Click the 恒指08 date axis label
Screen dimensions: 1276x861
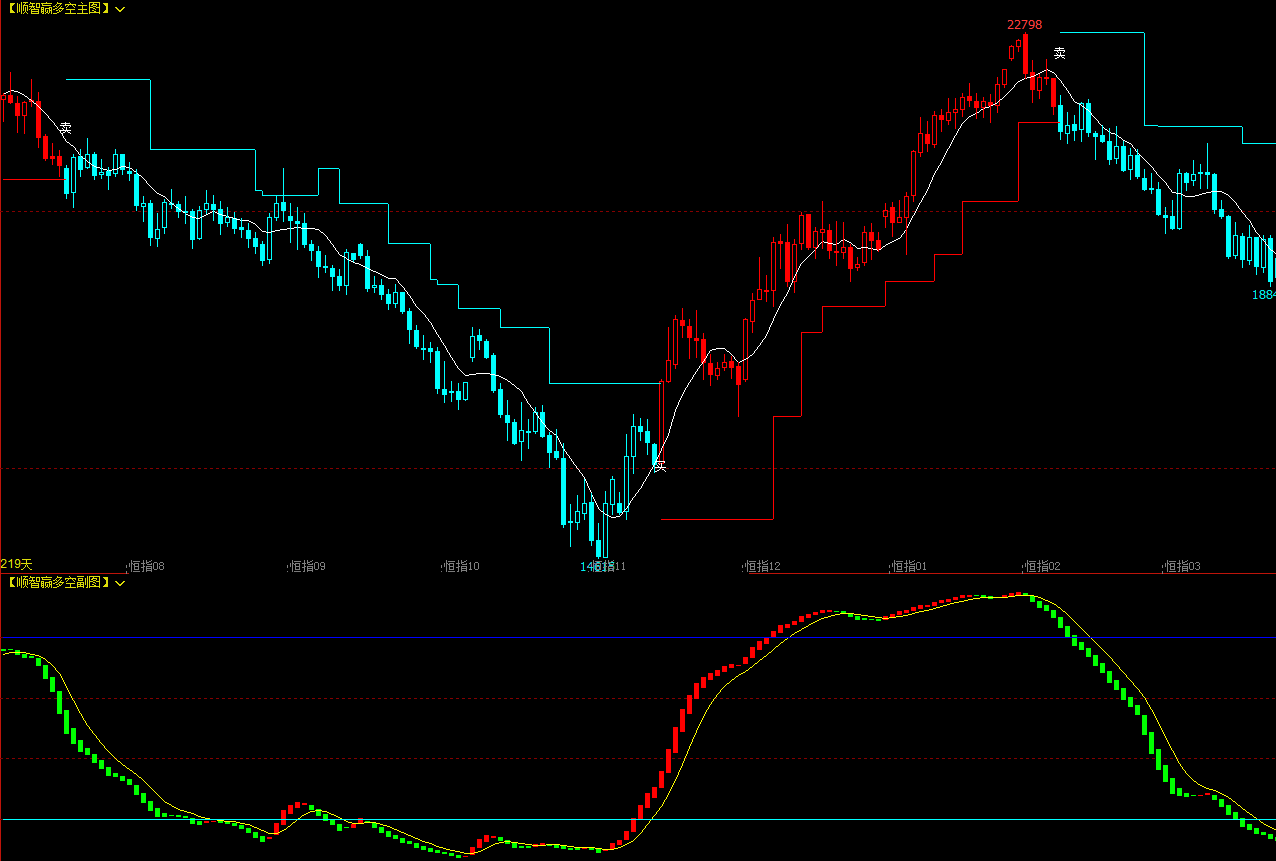tap(148, 566)
